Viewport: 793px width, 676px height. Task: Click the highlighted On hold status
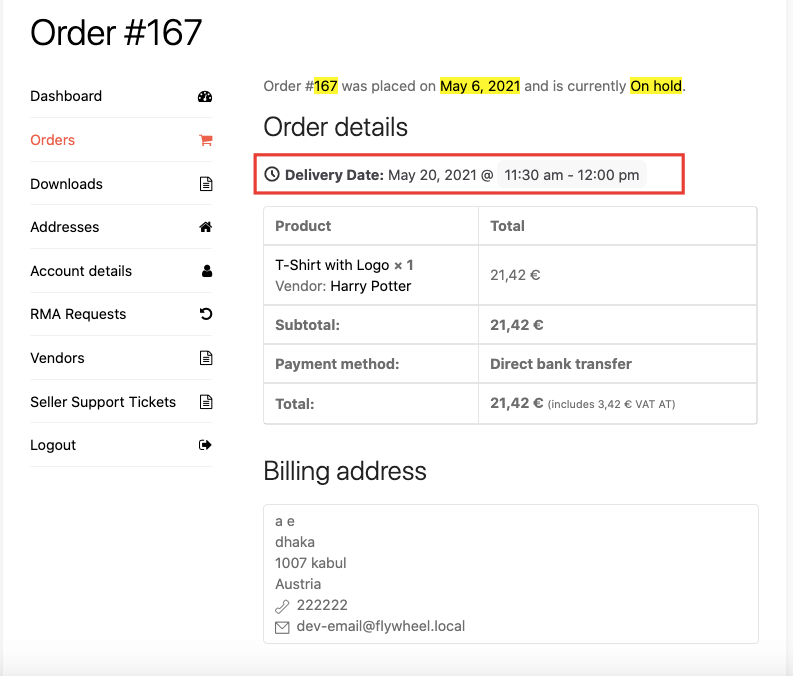click(x=656, y=86)
